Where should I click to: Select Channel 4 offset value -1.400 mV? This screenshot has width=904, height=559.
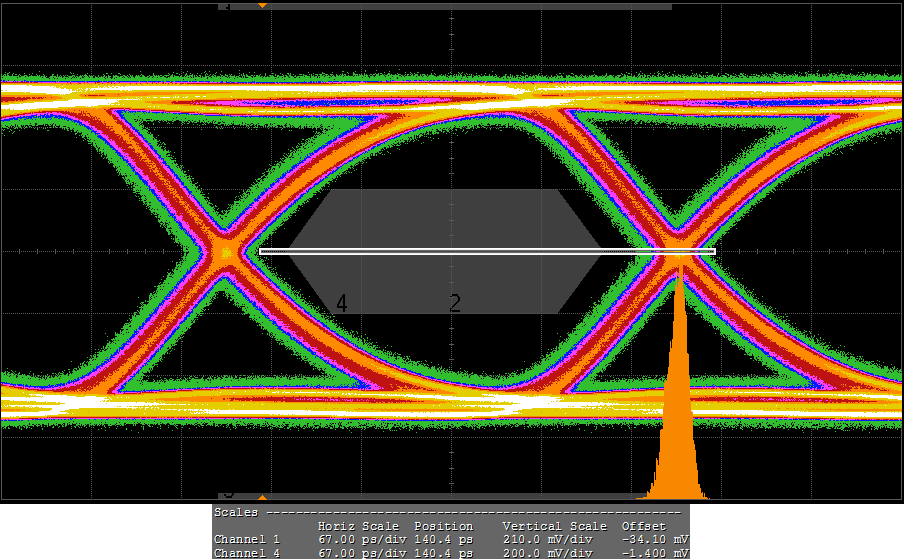pyautogui.click(x=654, y=553)
